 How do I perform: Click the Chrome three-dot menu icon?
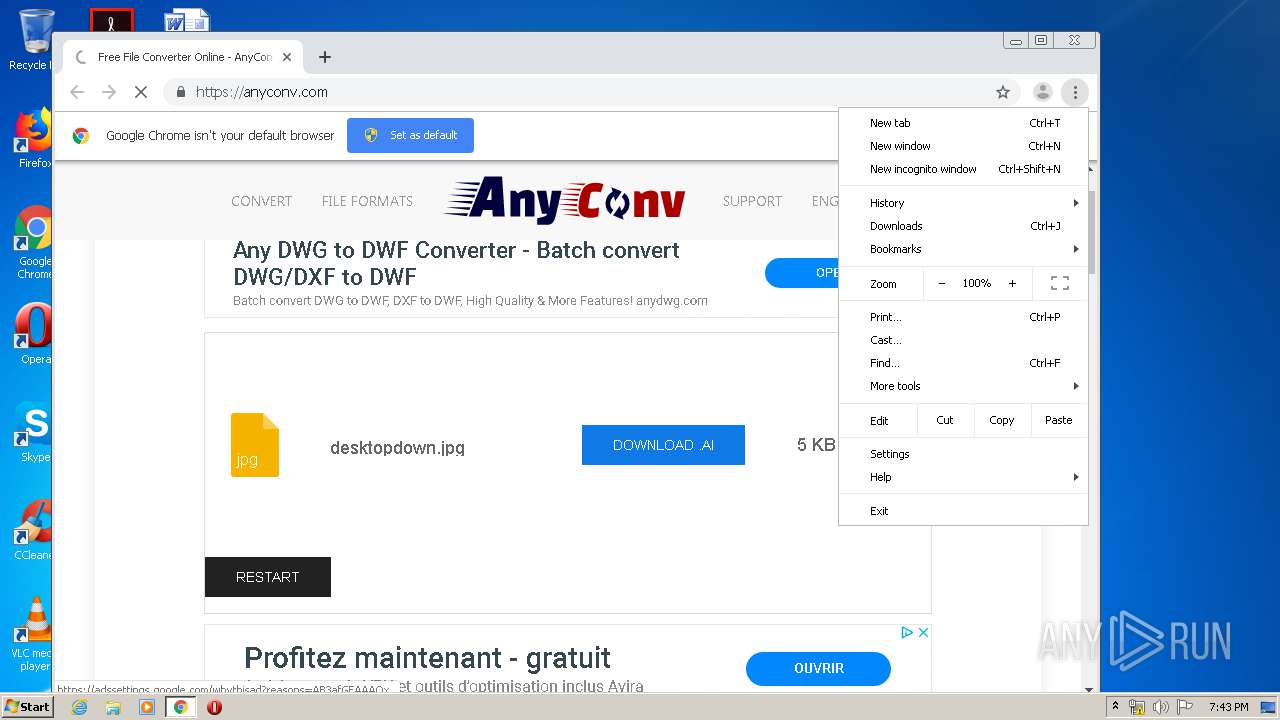[x=1075, y=92]
